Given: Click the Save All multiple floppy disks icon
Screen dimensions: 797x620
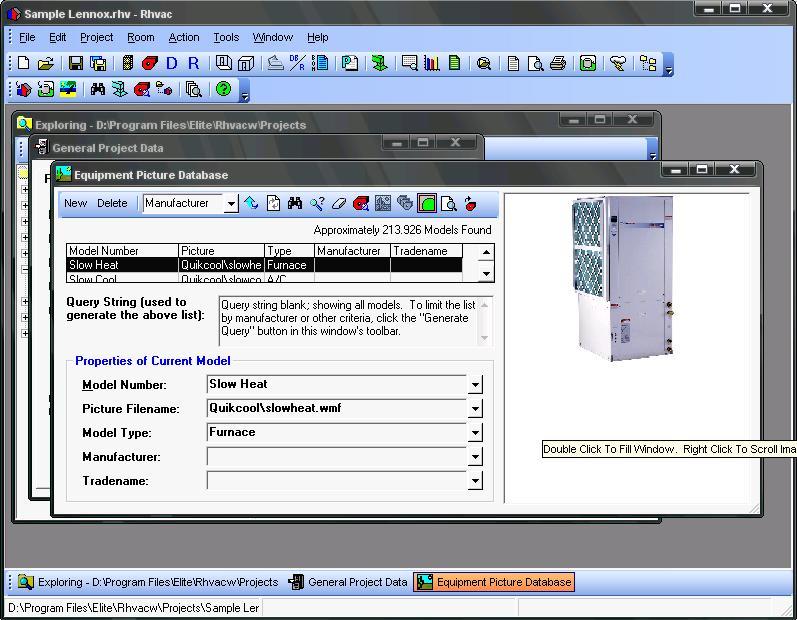Looking at the screenshot, I should pos(98,63).
